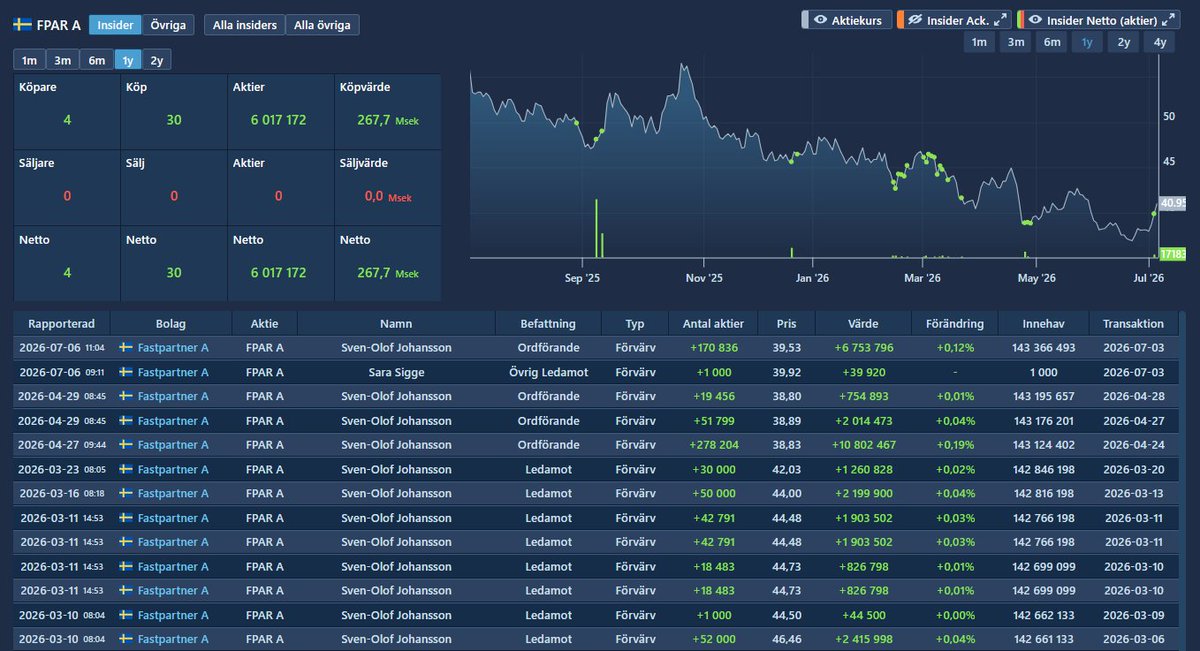The height and width of the screenshot is (651, 1200).
Task: Click flag icon in the 2026-03-23 row
Action: [x=126, y=469]
